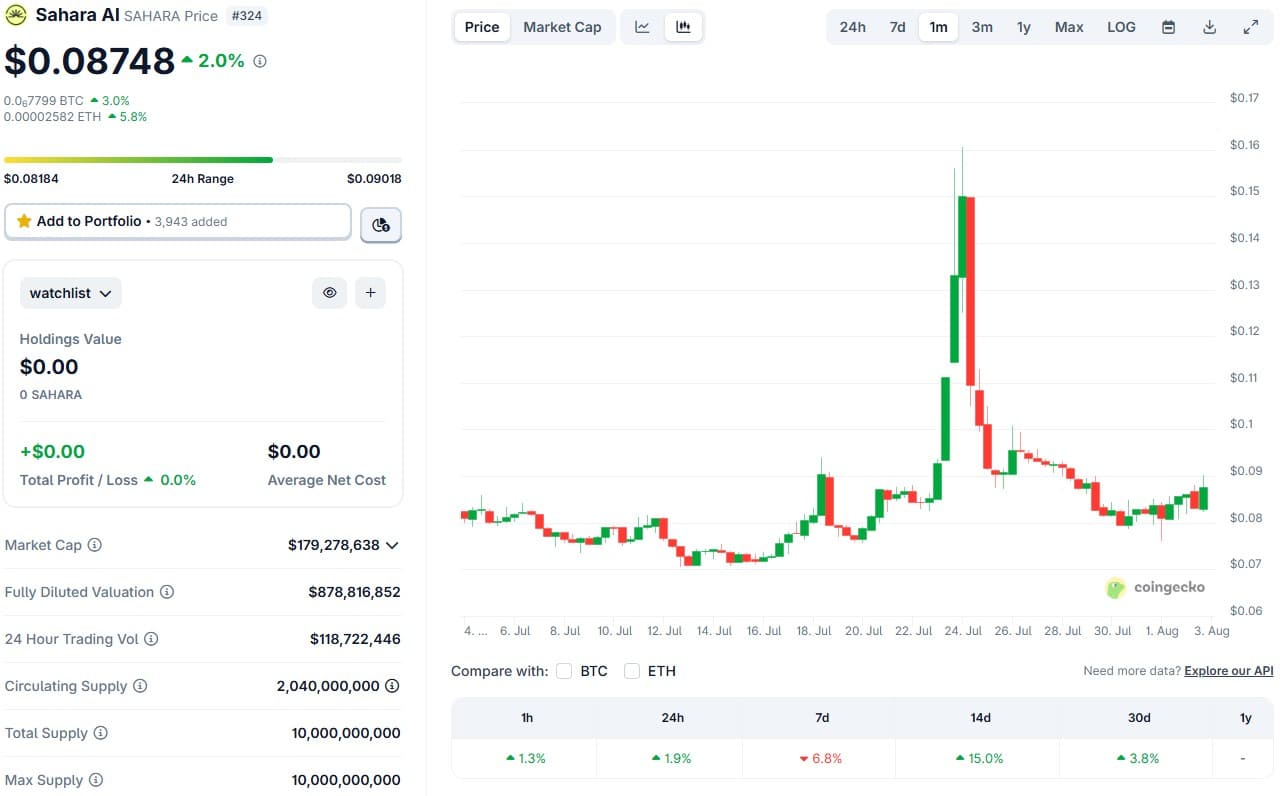Image resolution: width=1282 pixels, height=796 pixels.
Task: Expand the Market Cap chevron
Action: pyautogui.click(x=393, y=545)
